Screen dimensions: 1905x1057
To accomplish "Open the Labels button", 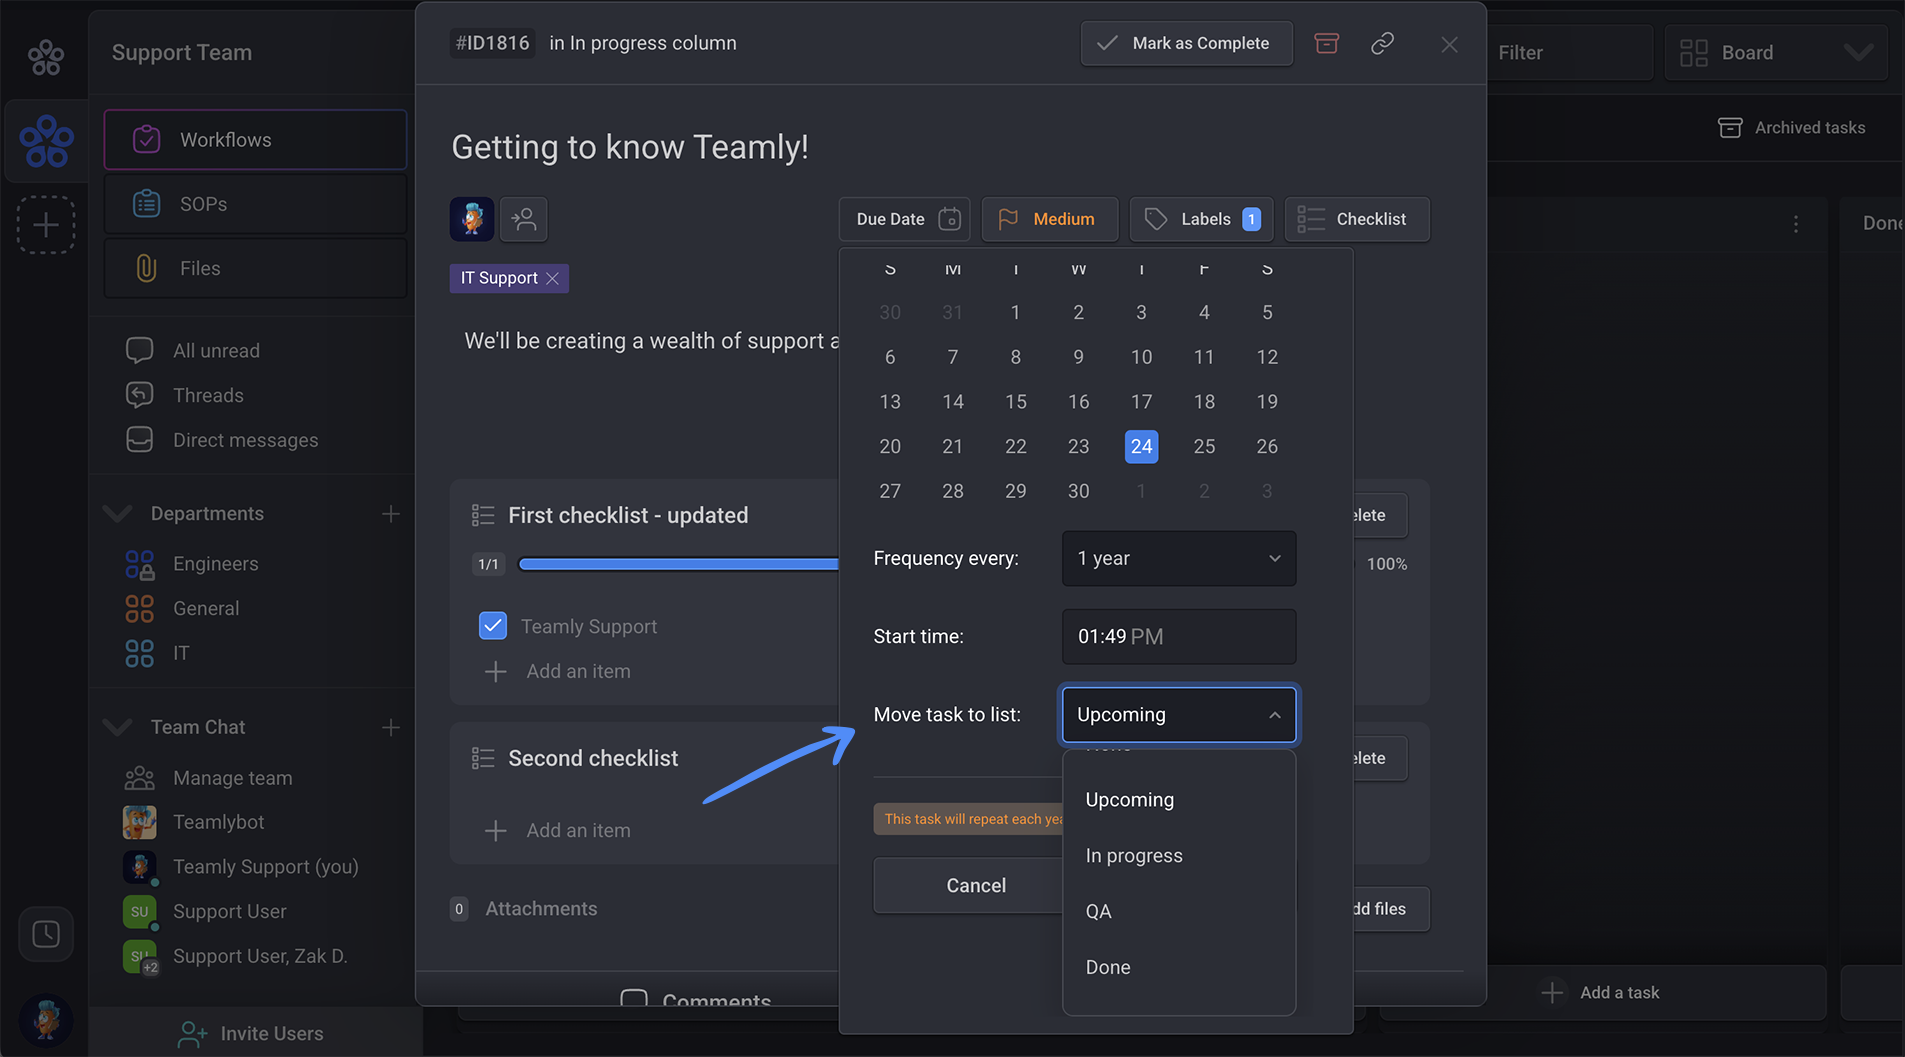I will pyautogui.click(x=1201, y=219).
